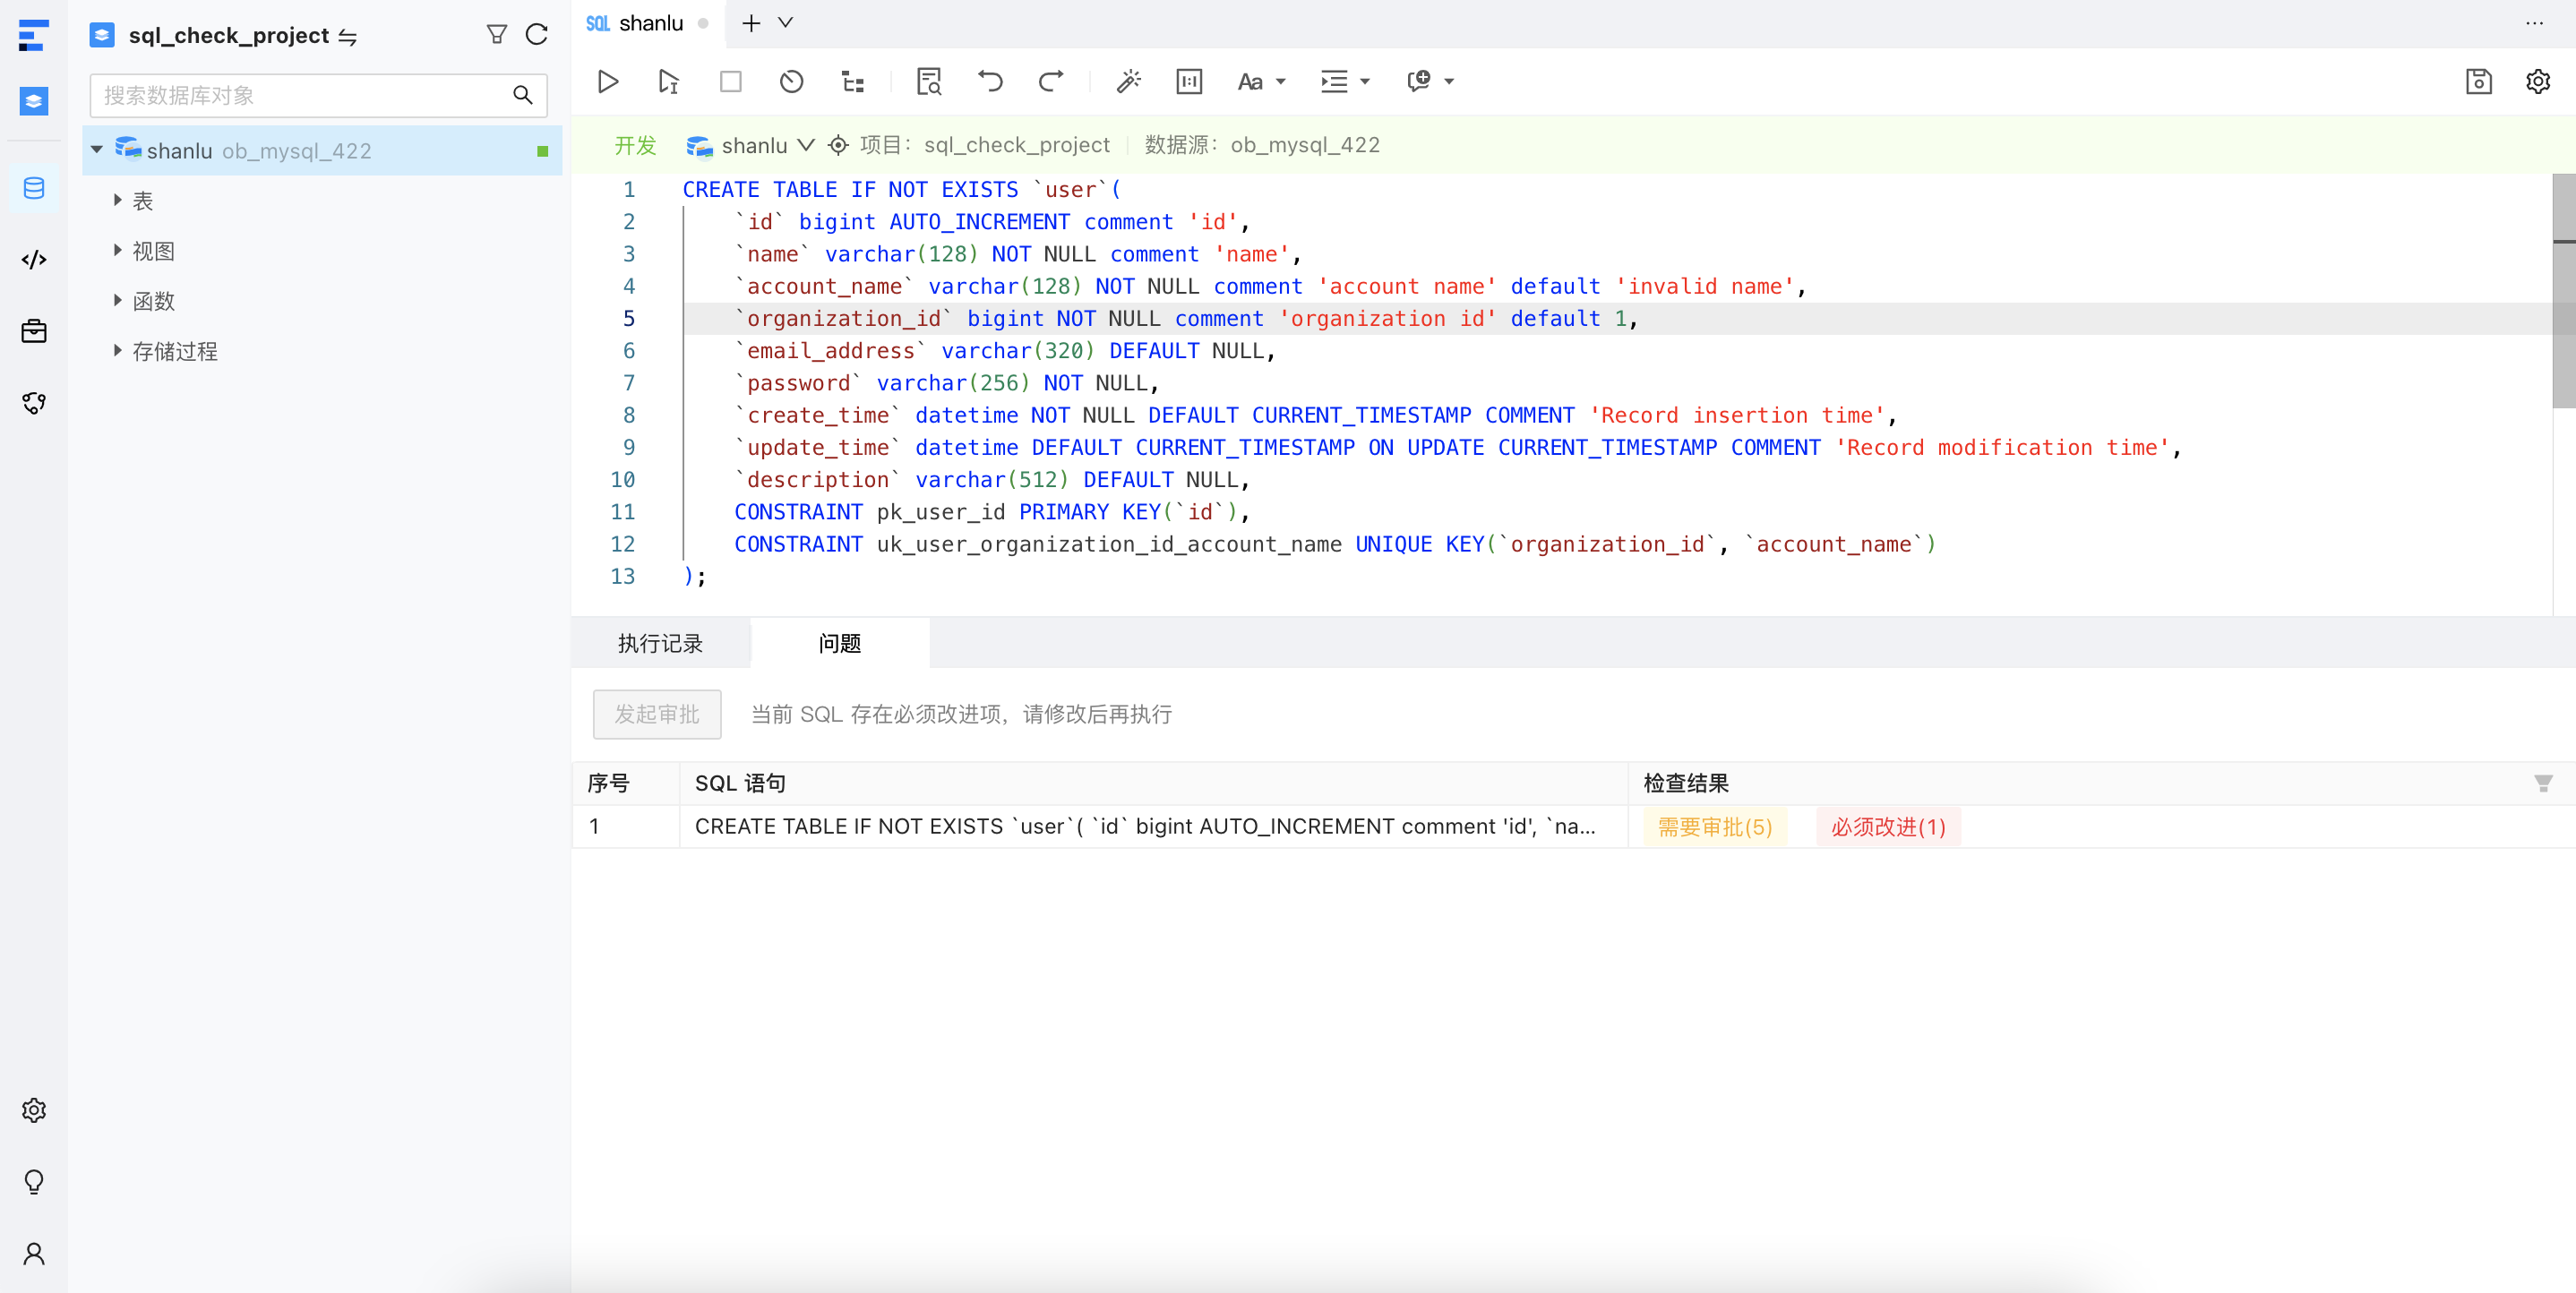Undo the last edit
Screen dimensions: 2576x1293
(990, 81)
